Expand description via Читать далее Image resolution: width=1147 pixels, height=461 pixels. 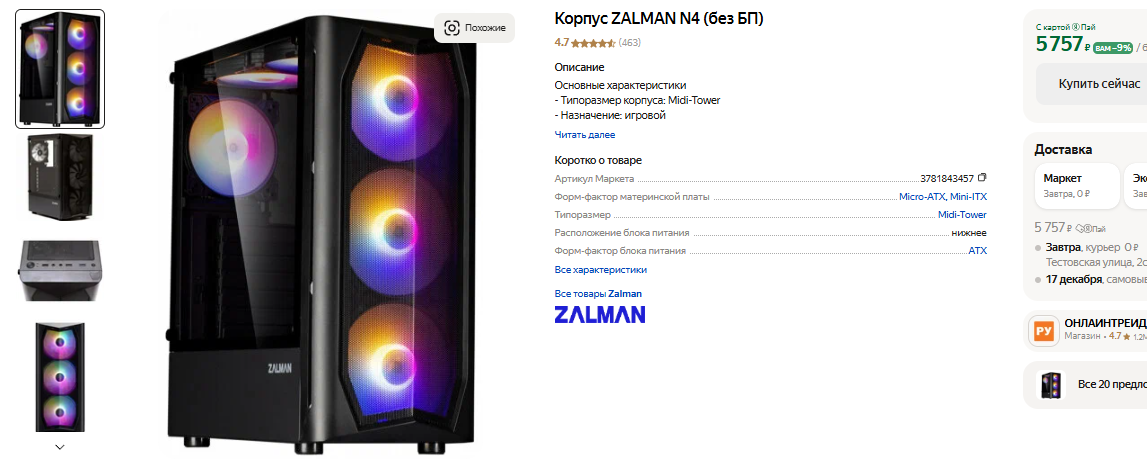click(584, 135)
